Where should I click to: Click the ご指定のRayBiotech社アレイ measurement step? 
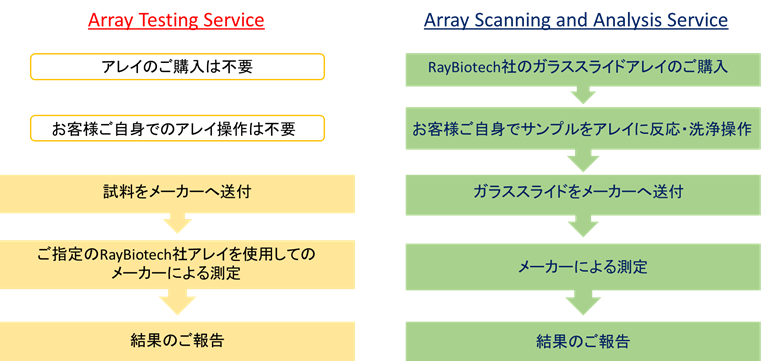(177, 264)
